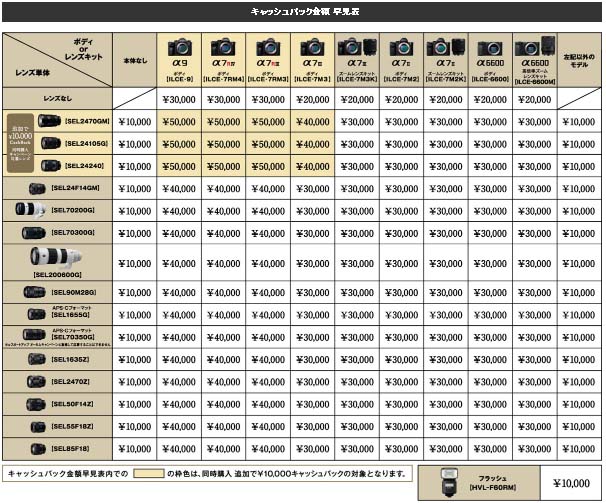Choose the SEL55F18Z lens image
Image resolution: width=606 pixels, height=503 pixels.
click(x=38, y=427)
